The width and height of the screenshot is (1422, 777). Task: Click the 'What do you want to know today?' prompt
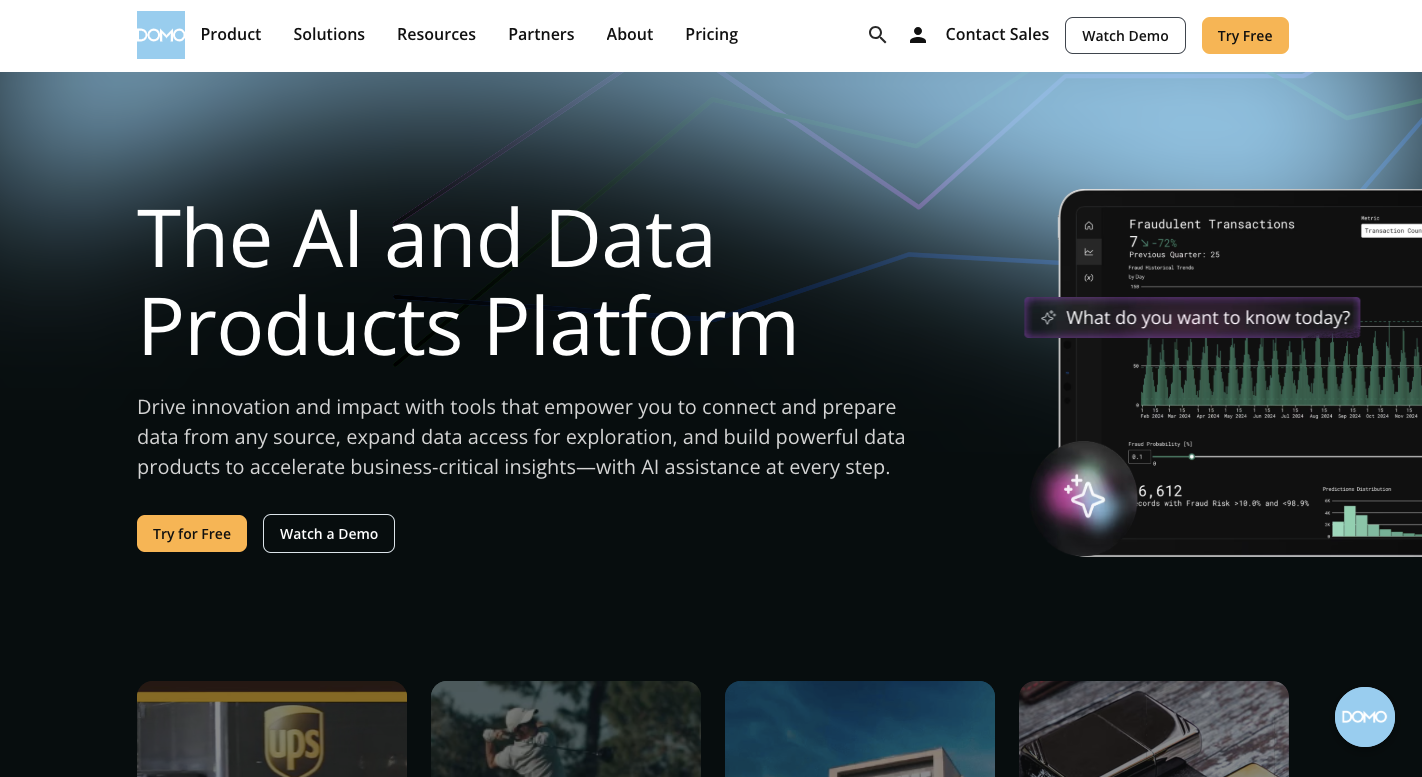point(1192,318)
